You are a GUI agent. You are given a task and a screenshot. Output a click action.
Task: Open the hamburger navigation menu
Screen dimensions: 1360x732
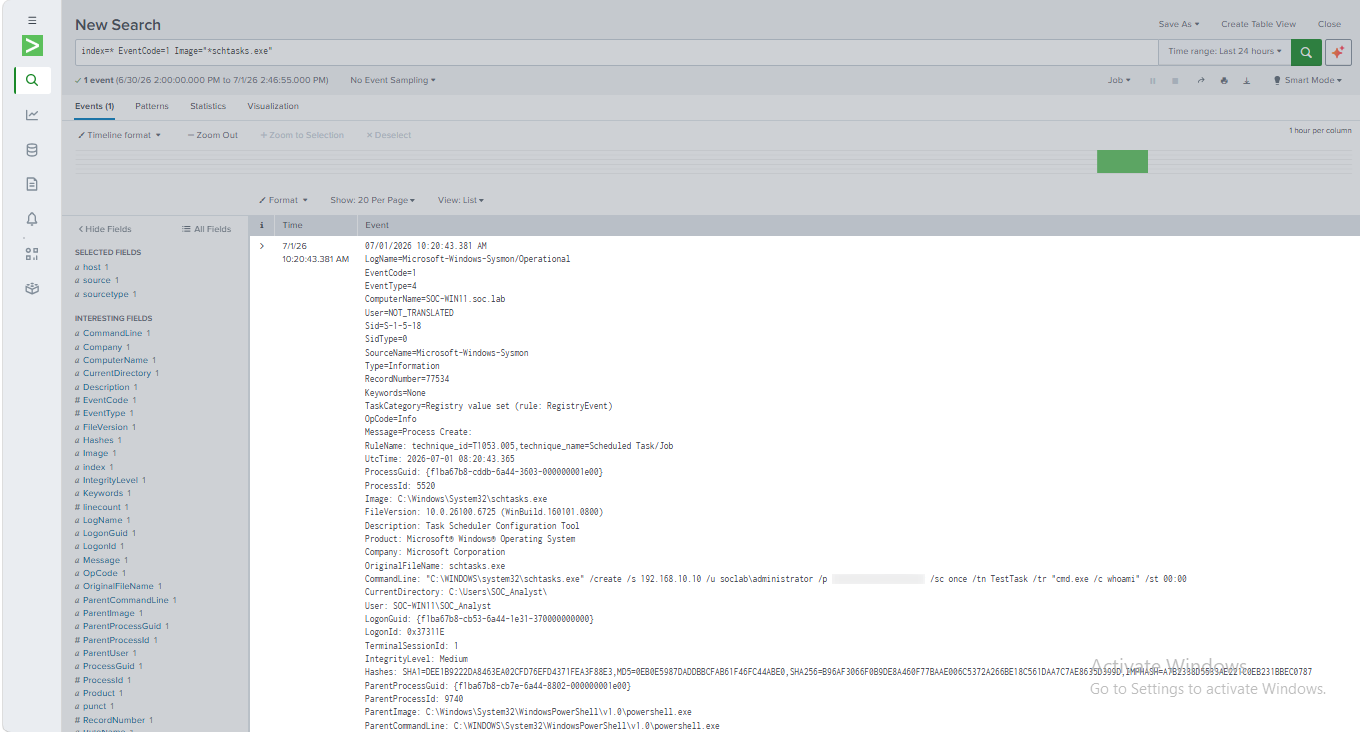[32, 20]
